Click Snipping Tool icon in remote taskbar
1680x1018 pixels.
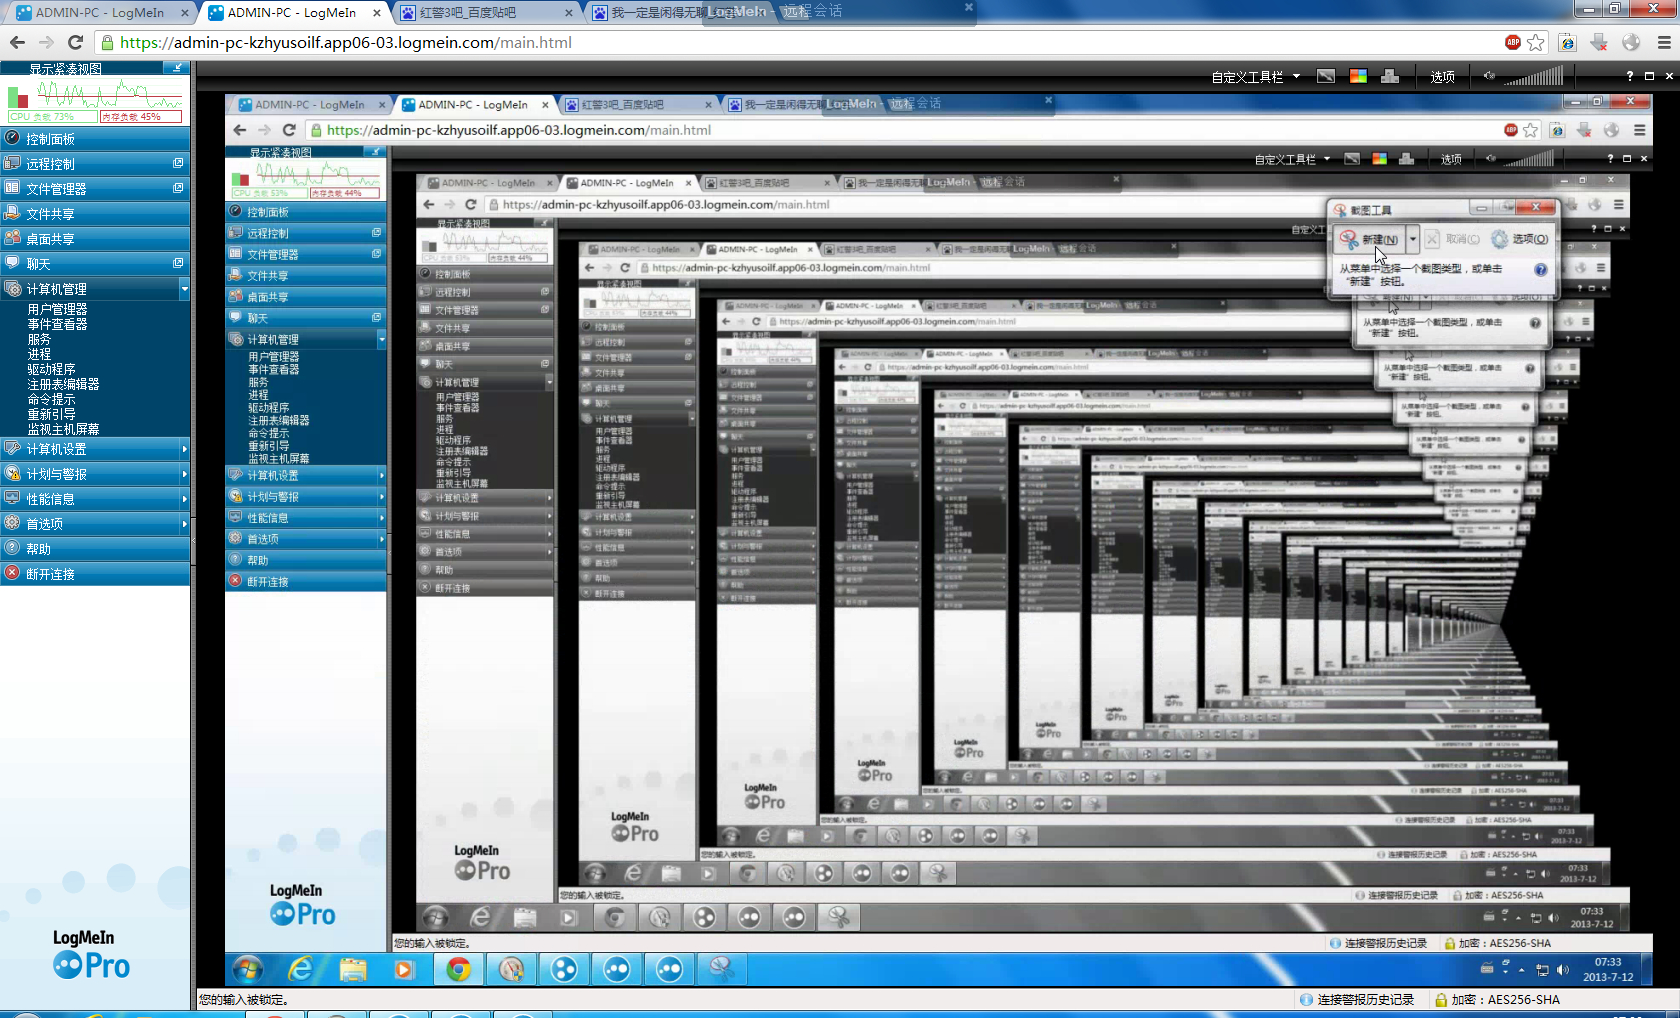(721, 969)
